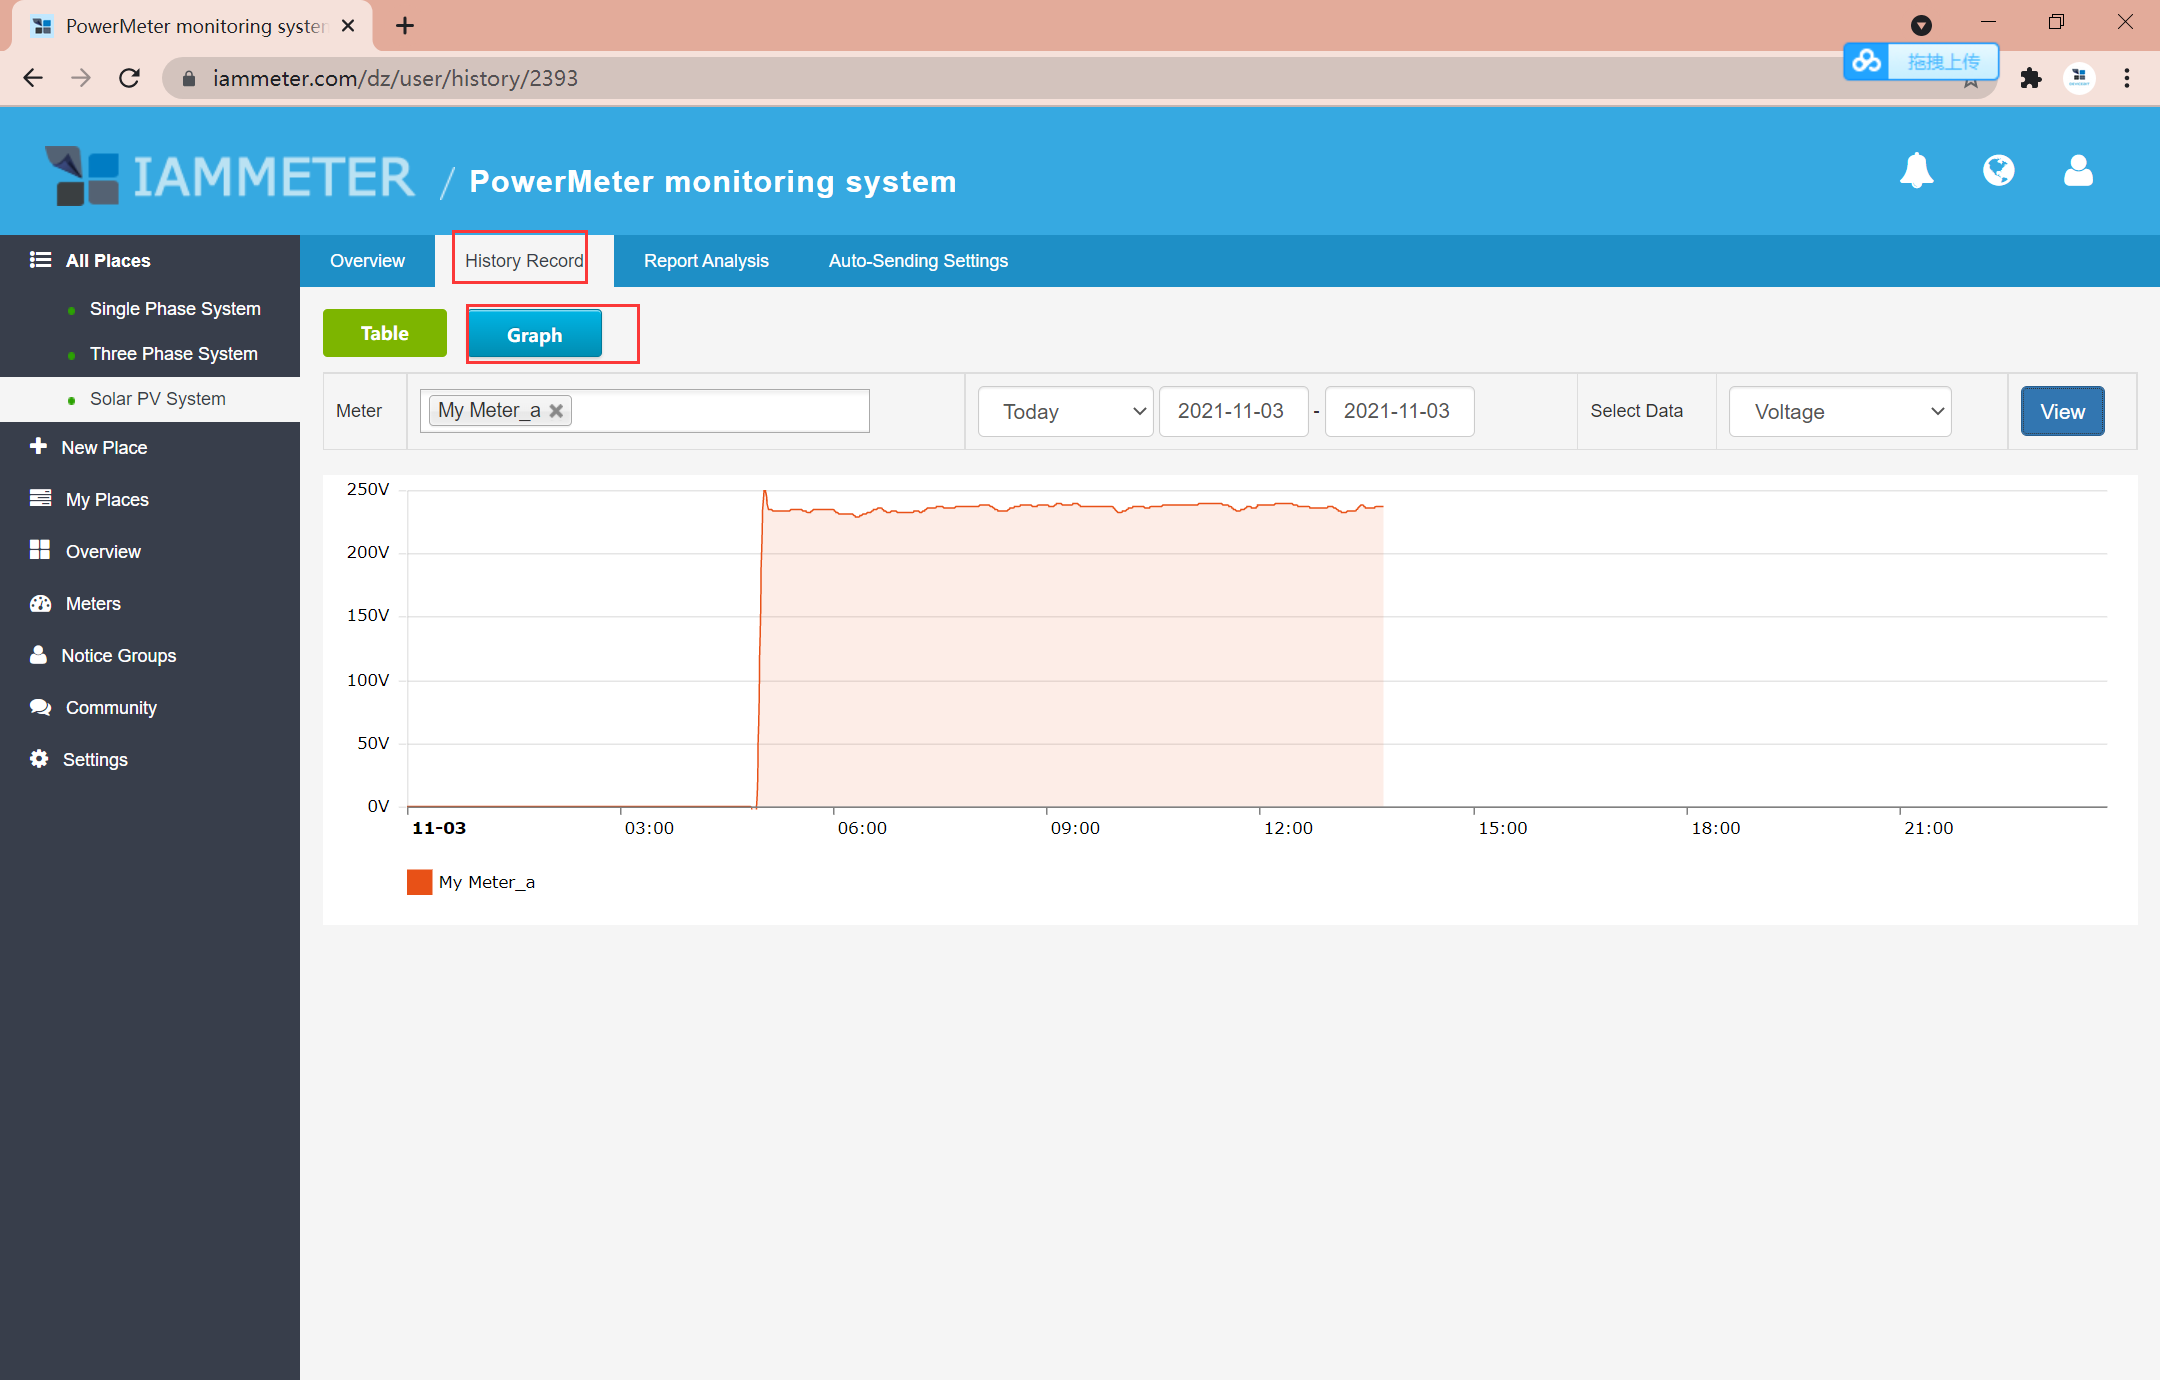Remove My Meter_a tag with x

coord(556,411)
